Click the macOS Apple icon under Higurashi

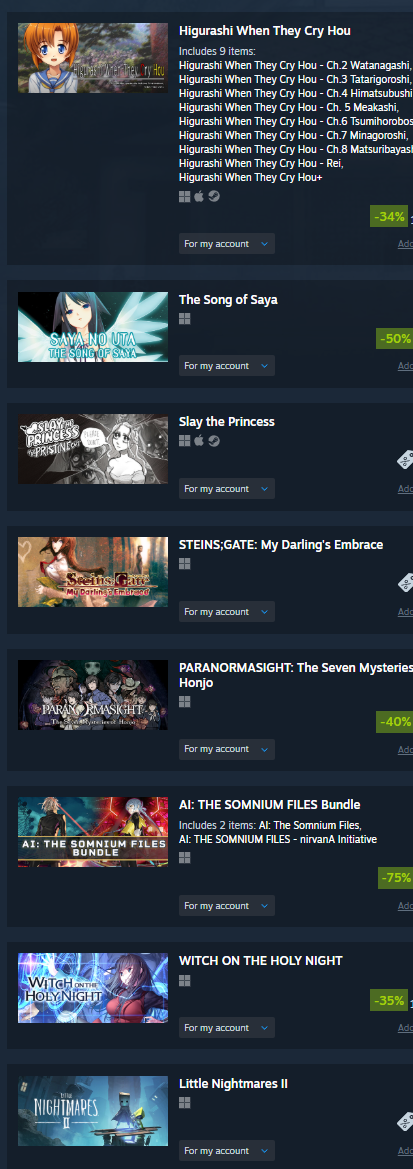point(199,196)
